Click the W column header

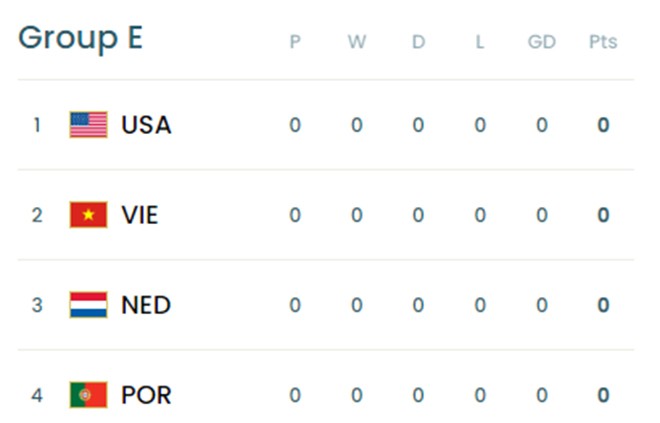(x=357, y=42)
